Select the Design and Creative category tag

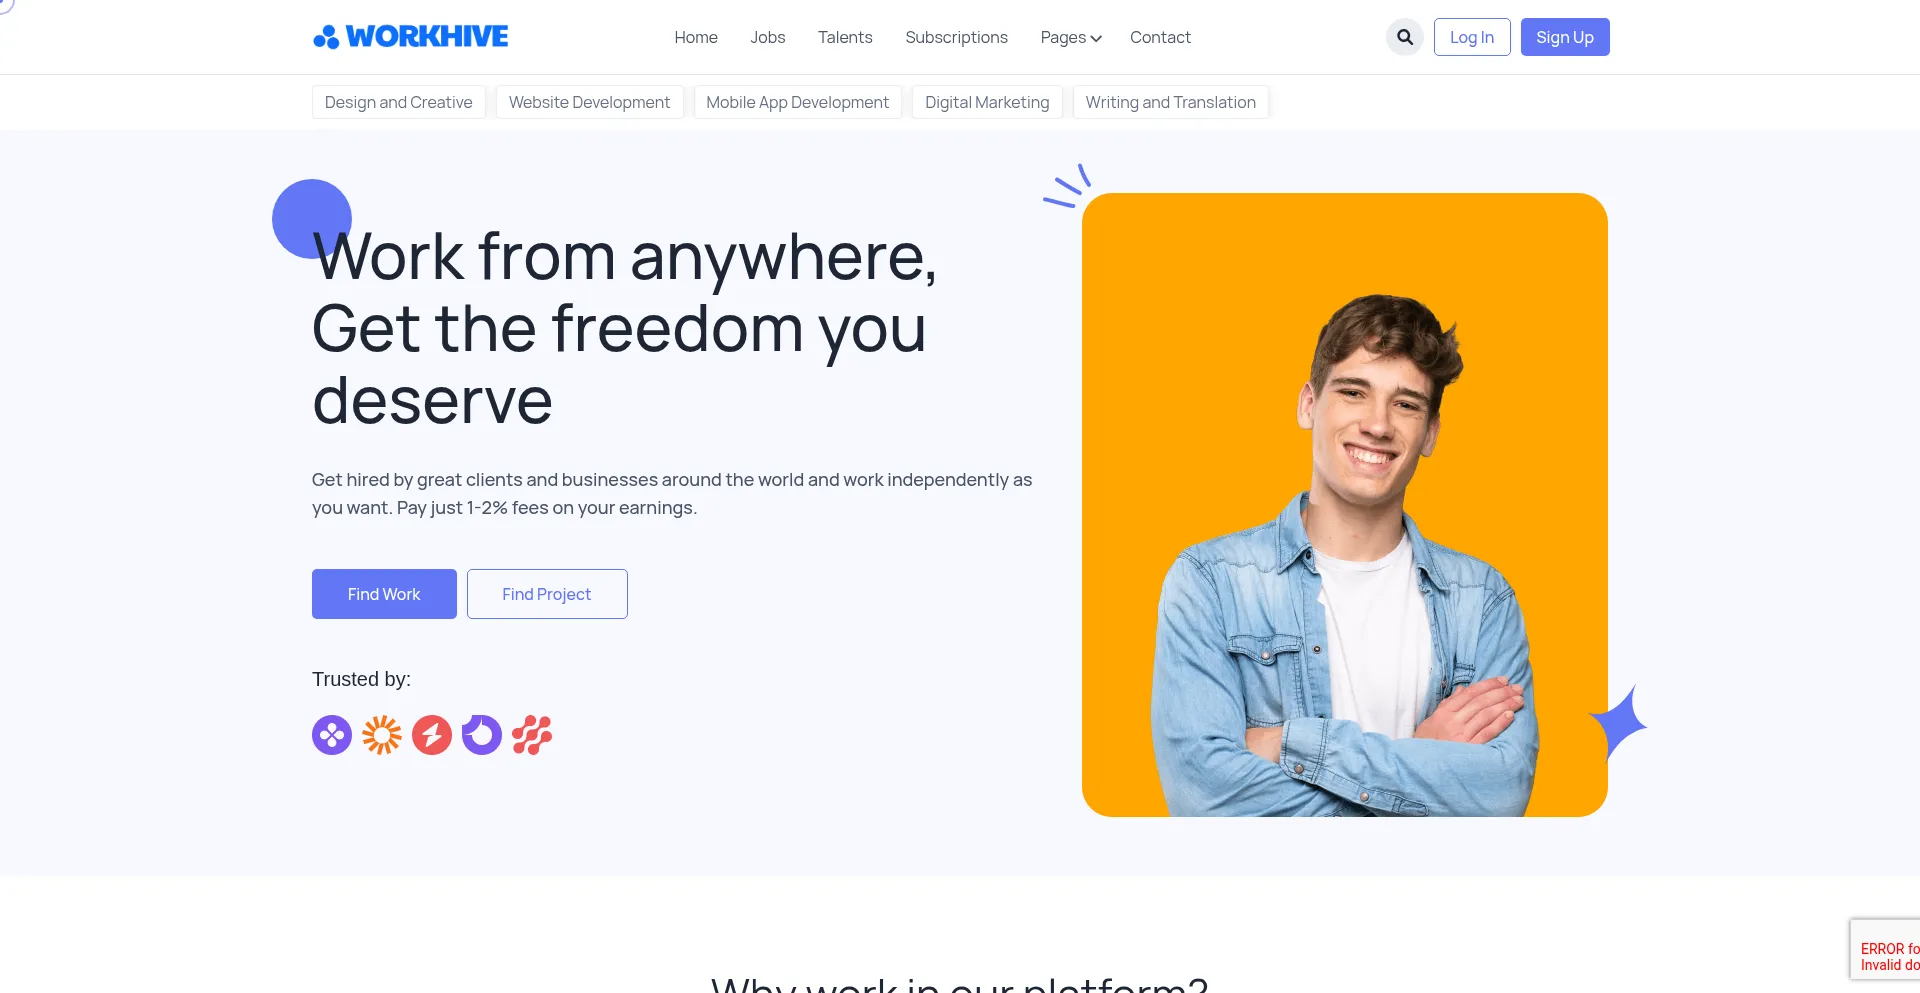click(x=399, y=102)
